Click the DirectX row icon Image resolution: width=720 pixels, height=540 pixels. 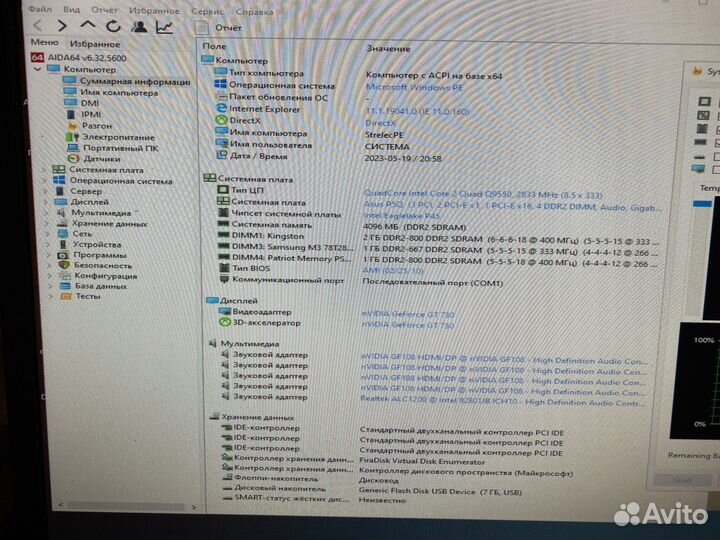pyautogui.click(x=222, y=120)
